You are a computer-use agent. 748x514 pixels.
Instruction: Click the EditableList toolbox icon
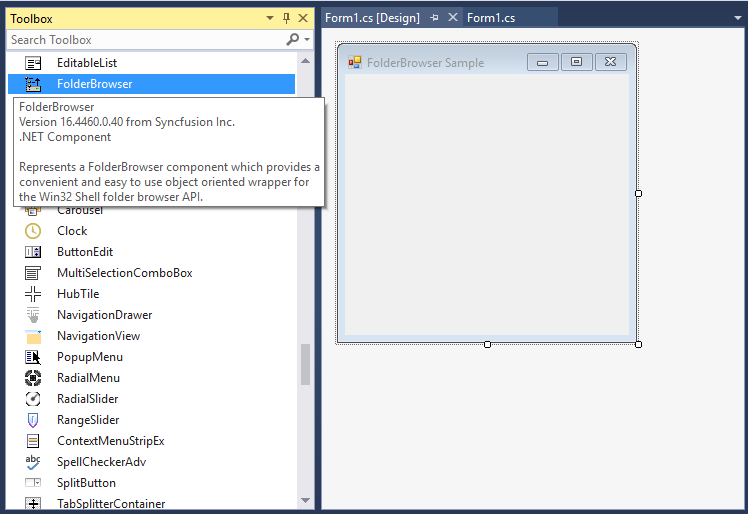point(33,63)
